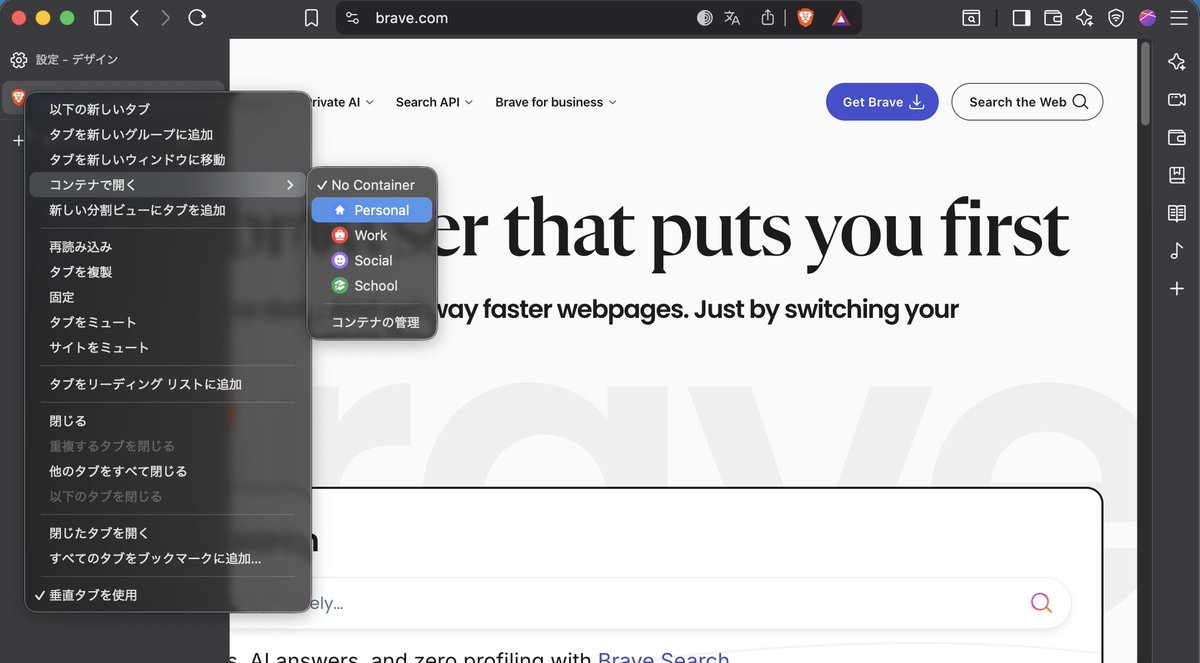Uncheck 垂直タブを使用 option
Viewport: 1200px width, 663px height.
(166, 595)
